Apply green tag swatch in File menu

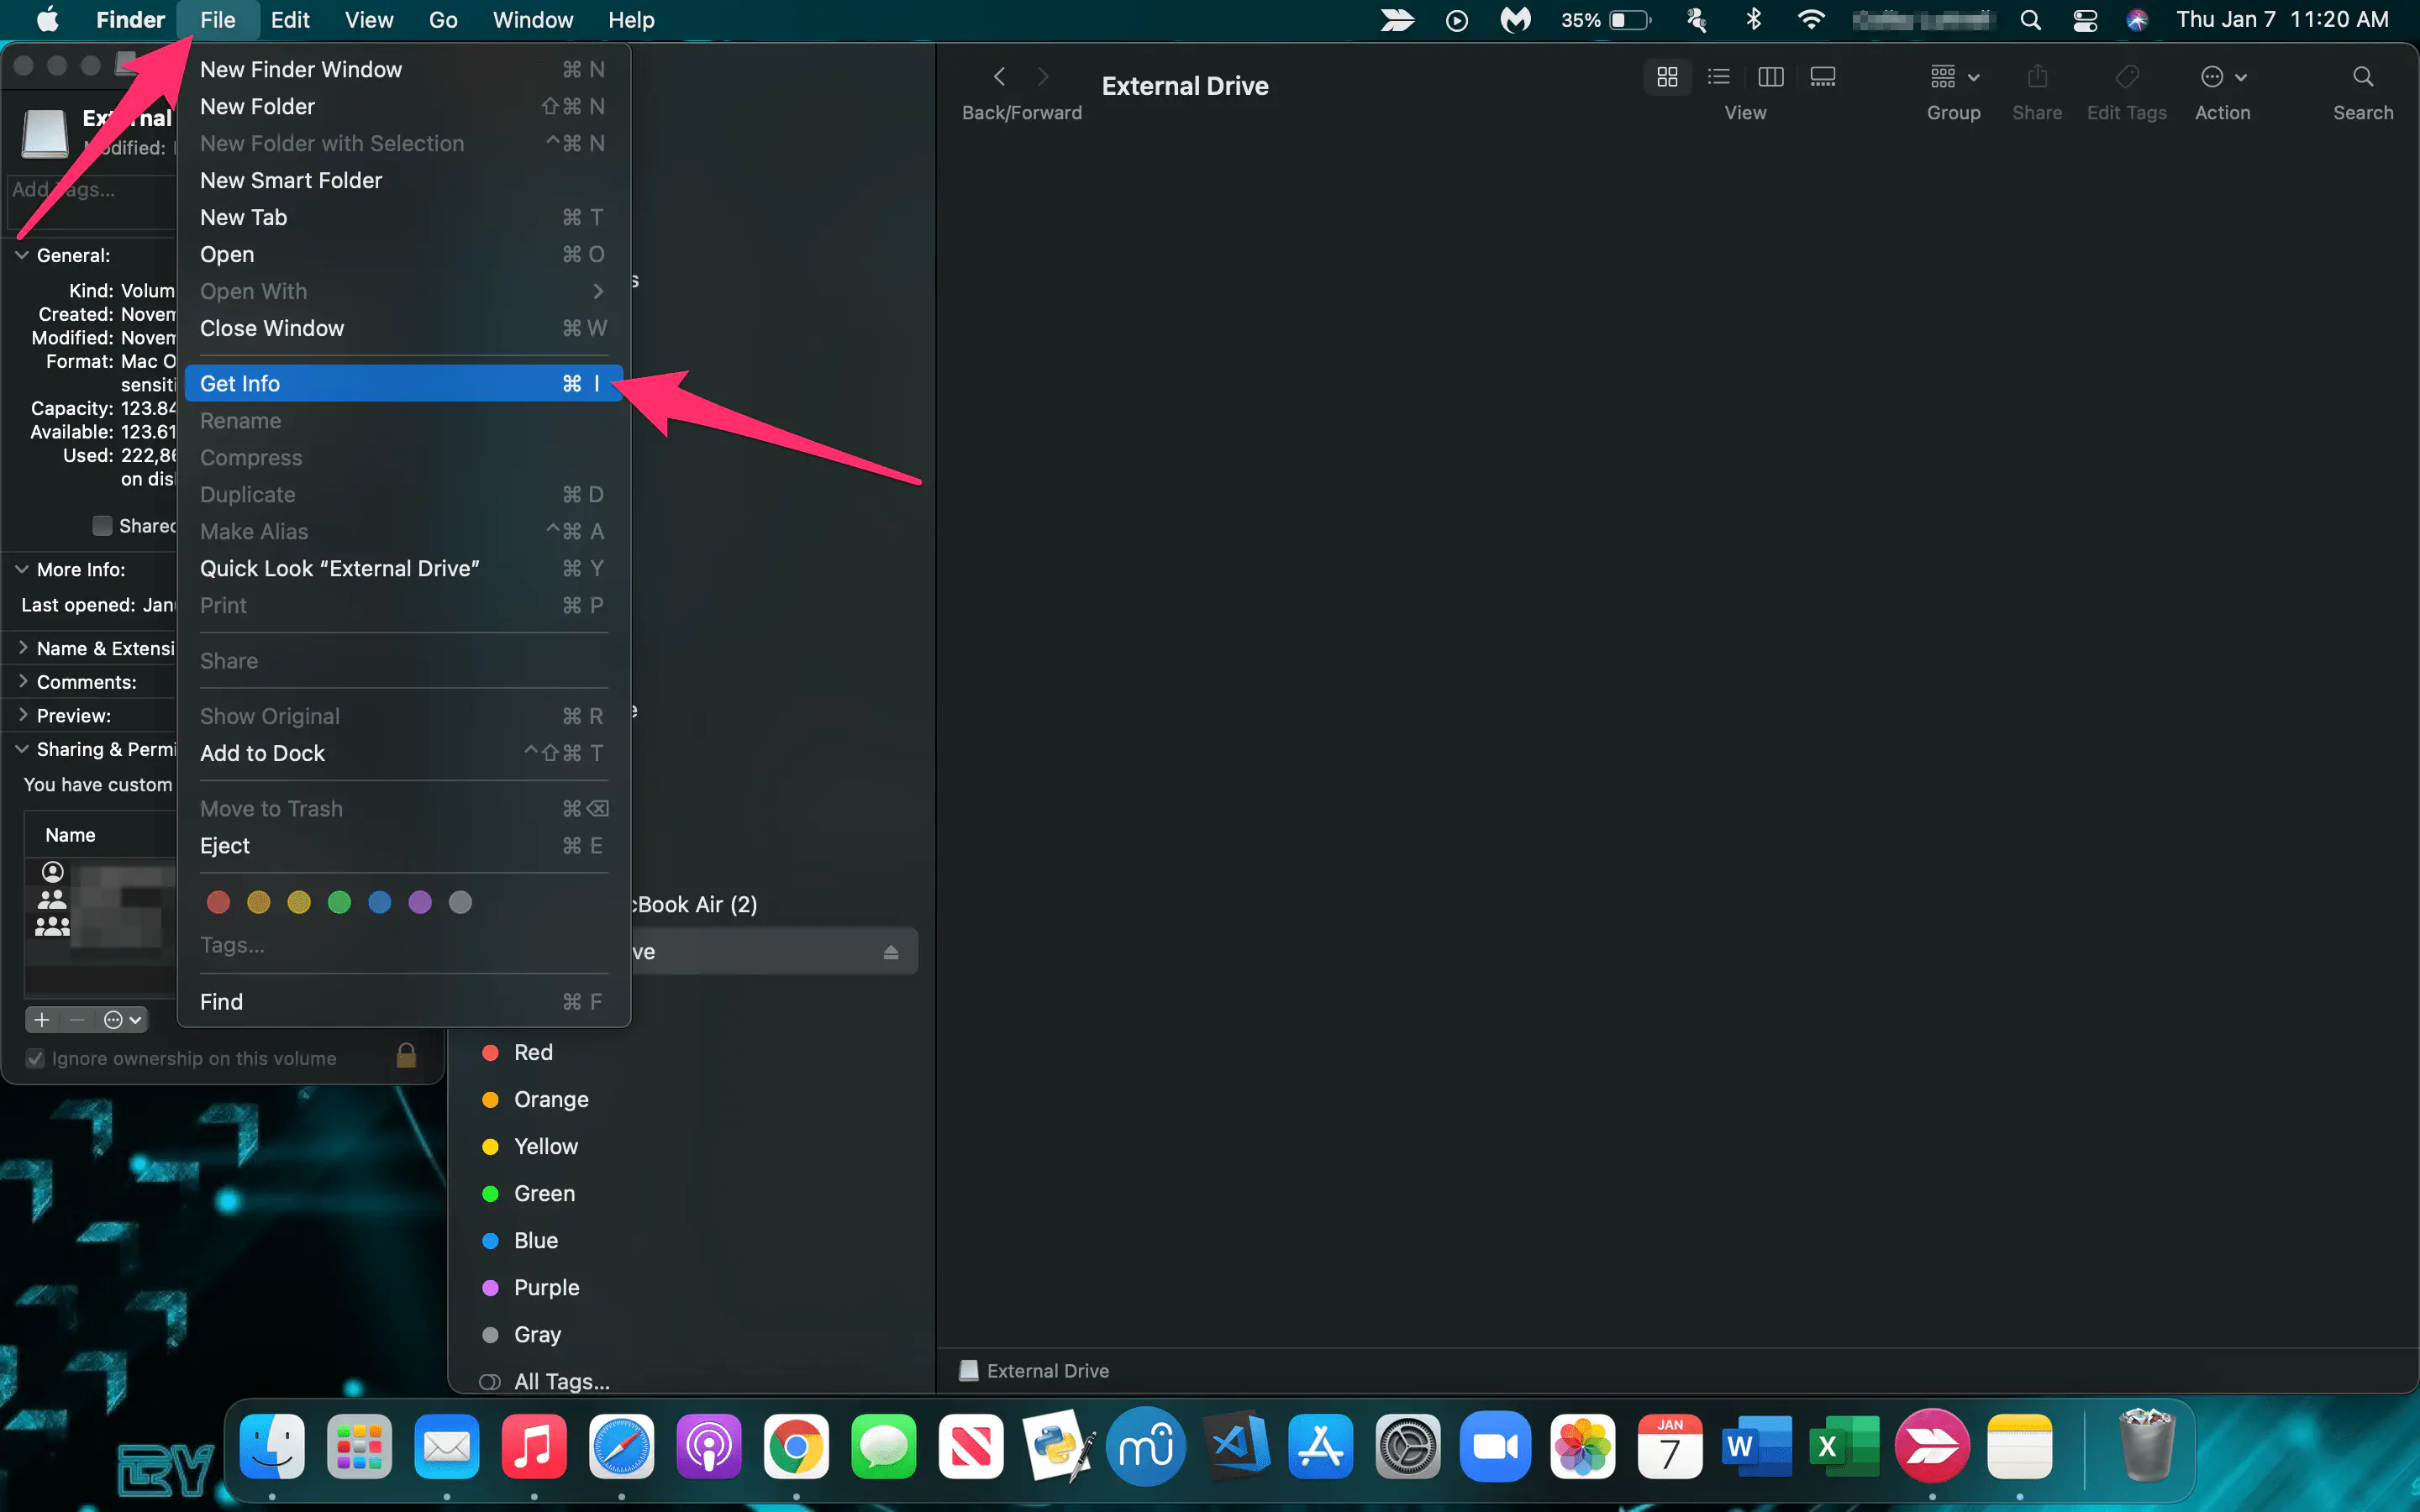click(x=339, y=903)
